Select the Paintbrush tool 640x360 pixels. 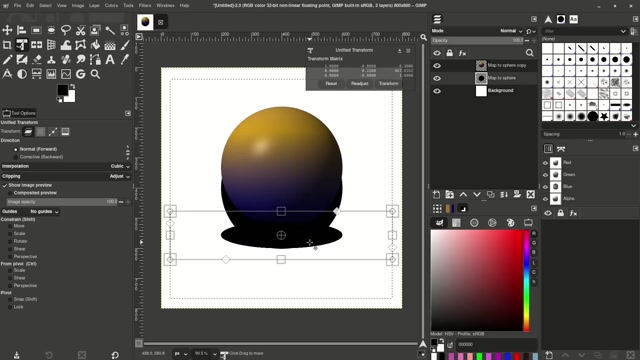point(124,44)
